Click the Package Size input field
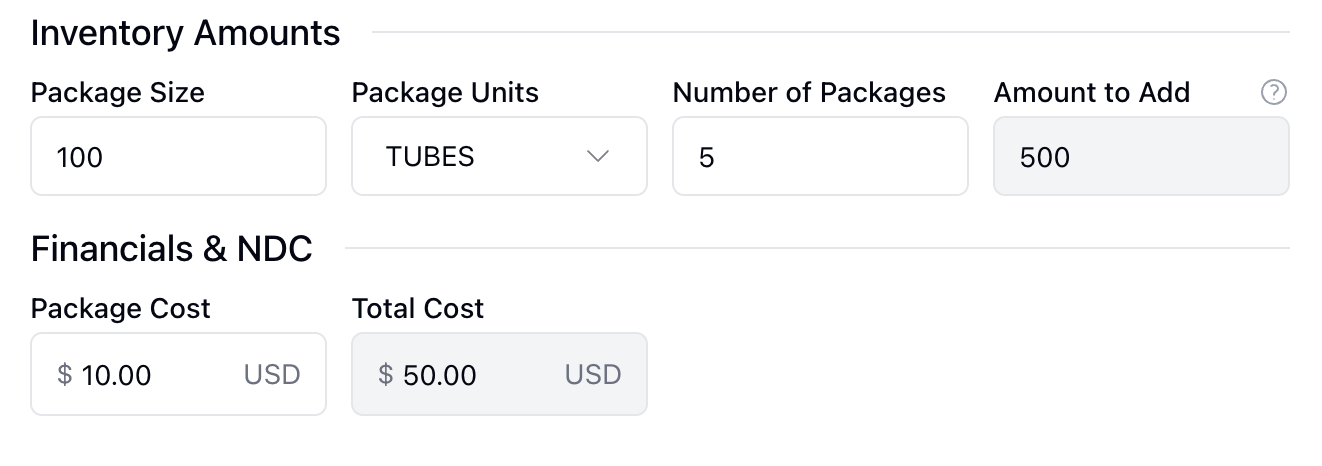1322x466 pixels. pos(178,157)
